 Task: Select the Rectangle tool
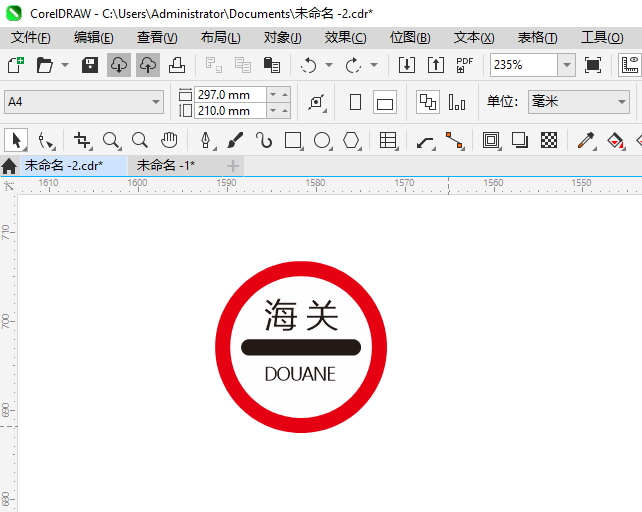click(x=293, y=140)
